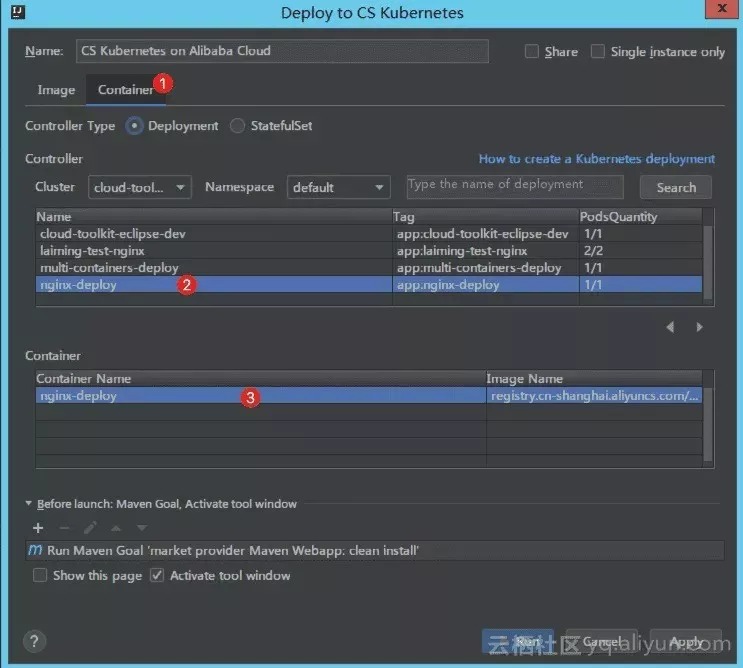743x668 pixels.
Task: Go to previous page of deployments
Action: pos(670,327)
